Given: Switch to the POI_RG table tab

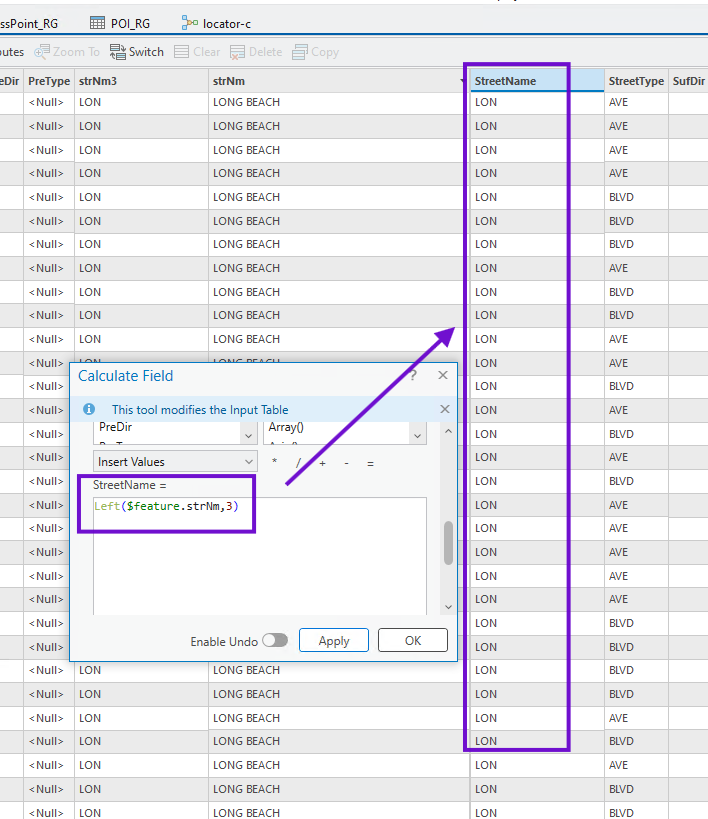Looking at the screenshot, I should [x=120, y=22].
